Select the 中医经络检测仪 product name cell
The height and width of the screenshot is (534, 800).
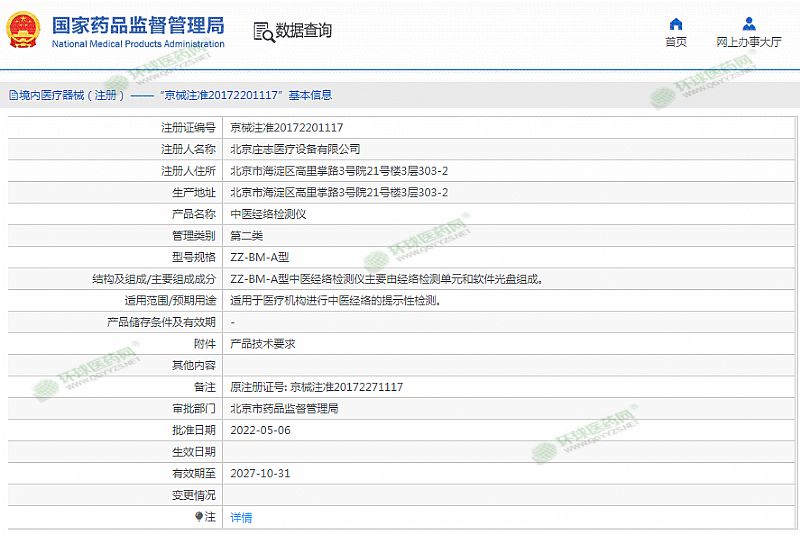tap(268, 214)
